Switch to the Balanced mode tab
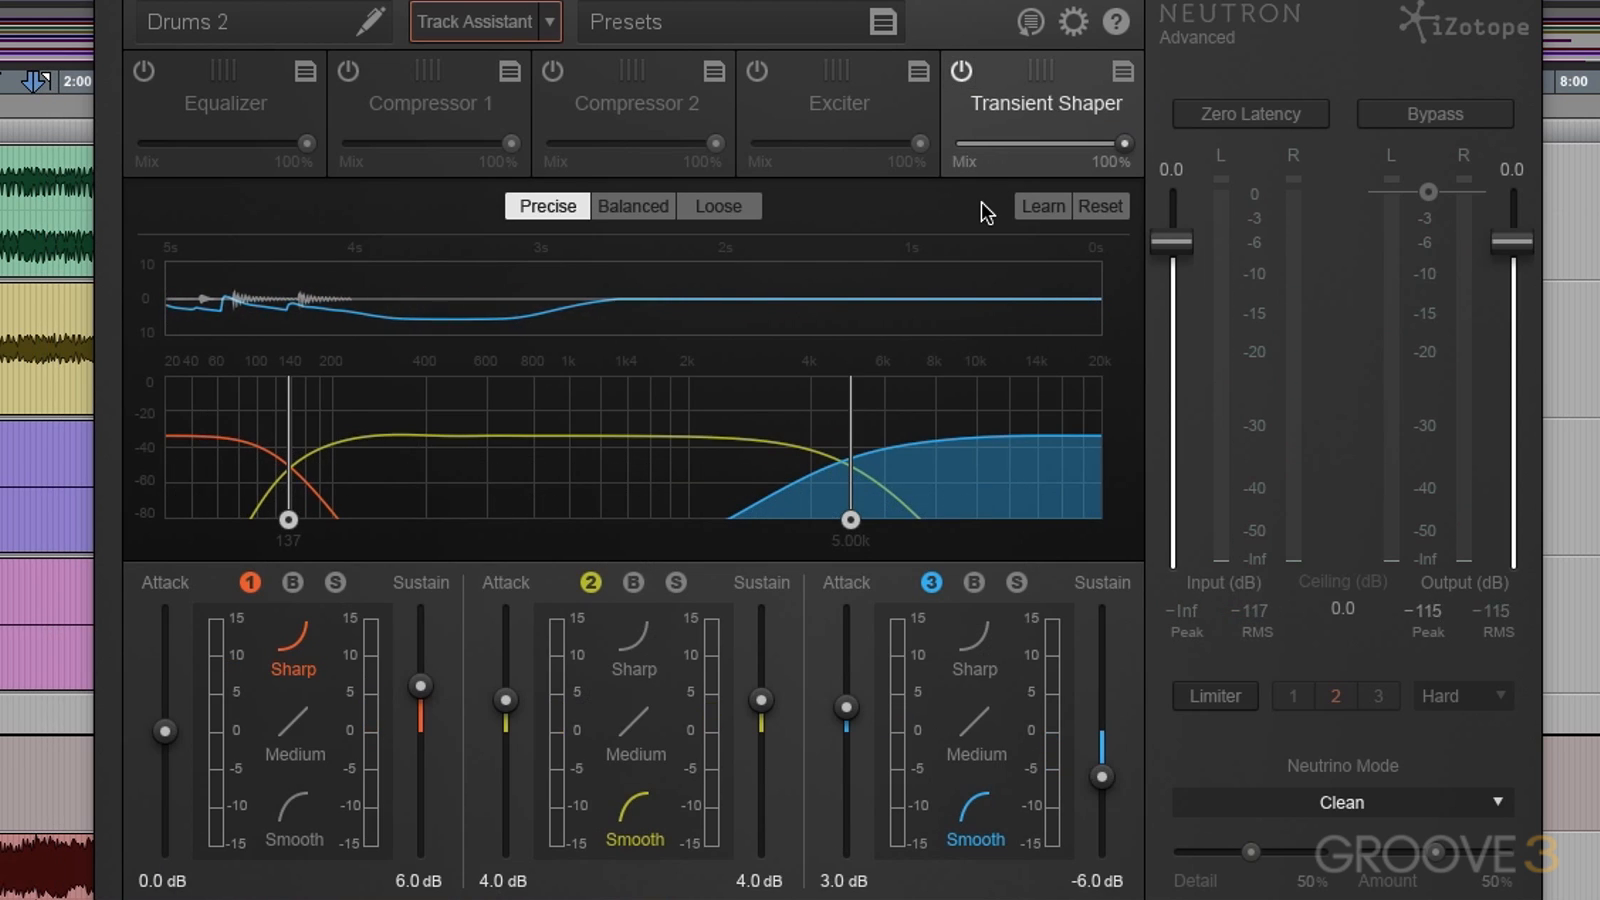 [633, 206]
